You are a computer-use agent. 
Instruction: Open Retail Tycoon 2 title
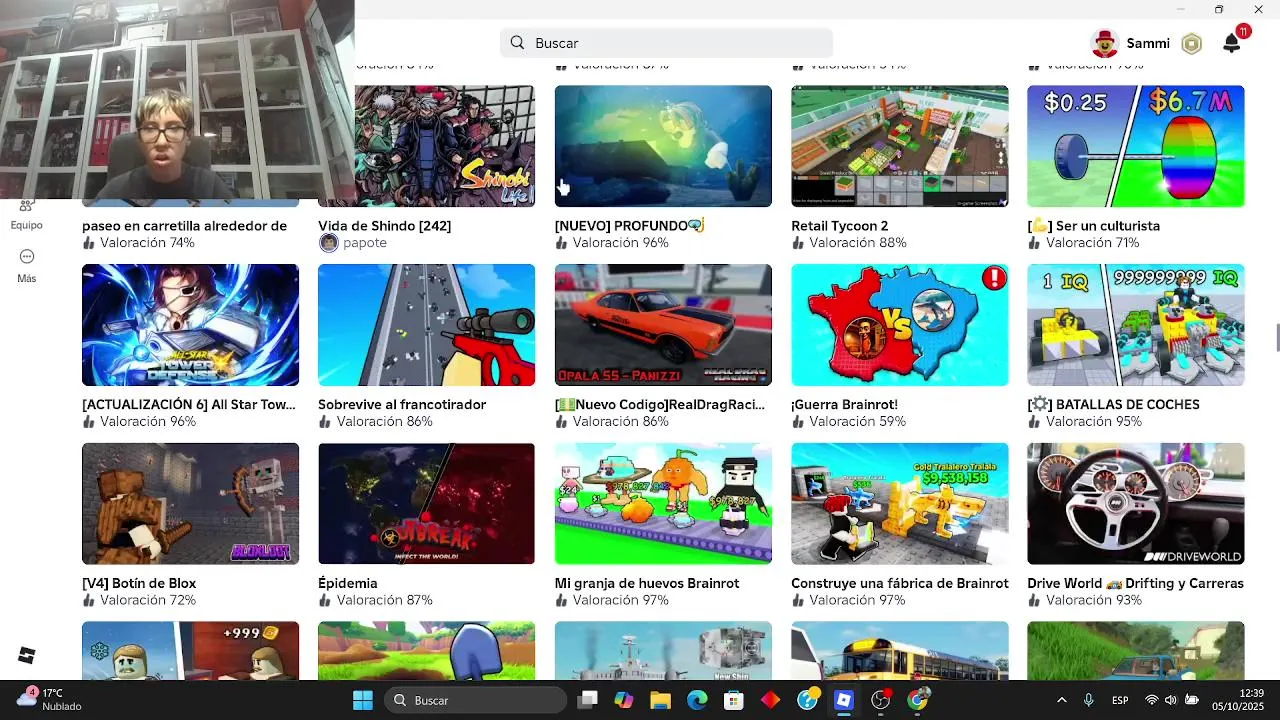[x=840, y=226]
